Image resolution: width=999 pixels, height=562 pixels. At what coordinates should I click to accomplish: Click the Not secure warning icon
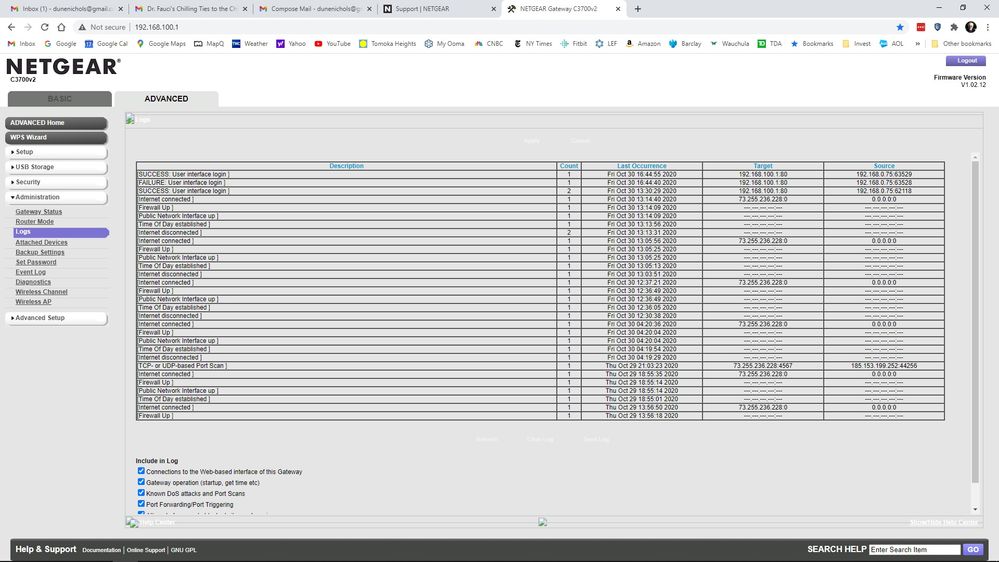coord(82,27)
